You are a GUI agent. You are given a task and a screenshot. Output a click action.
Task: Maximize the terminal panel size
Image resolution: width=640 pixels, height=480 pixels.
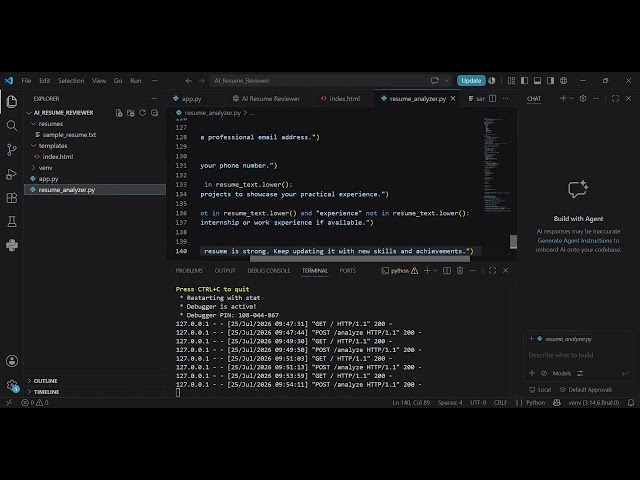pyautogui.click(x=492, y=271)
